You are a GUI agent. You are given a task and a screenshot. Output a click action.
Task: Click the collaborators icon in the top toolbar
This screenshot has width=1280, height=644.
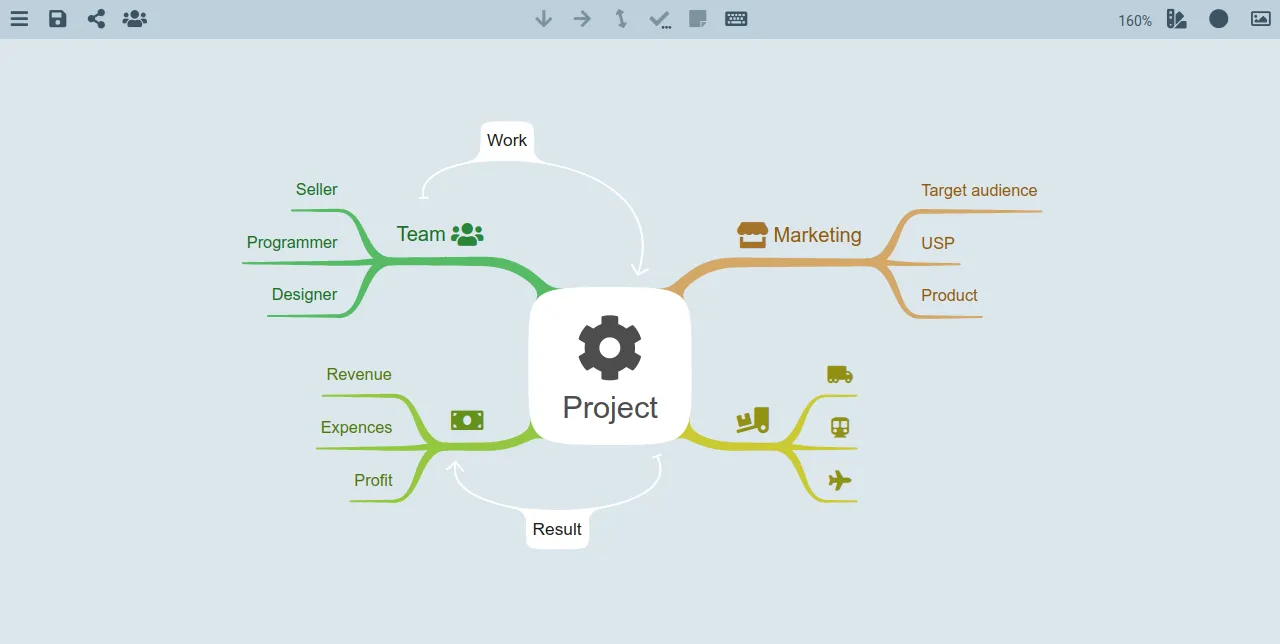(134, 18)
